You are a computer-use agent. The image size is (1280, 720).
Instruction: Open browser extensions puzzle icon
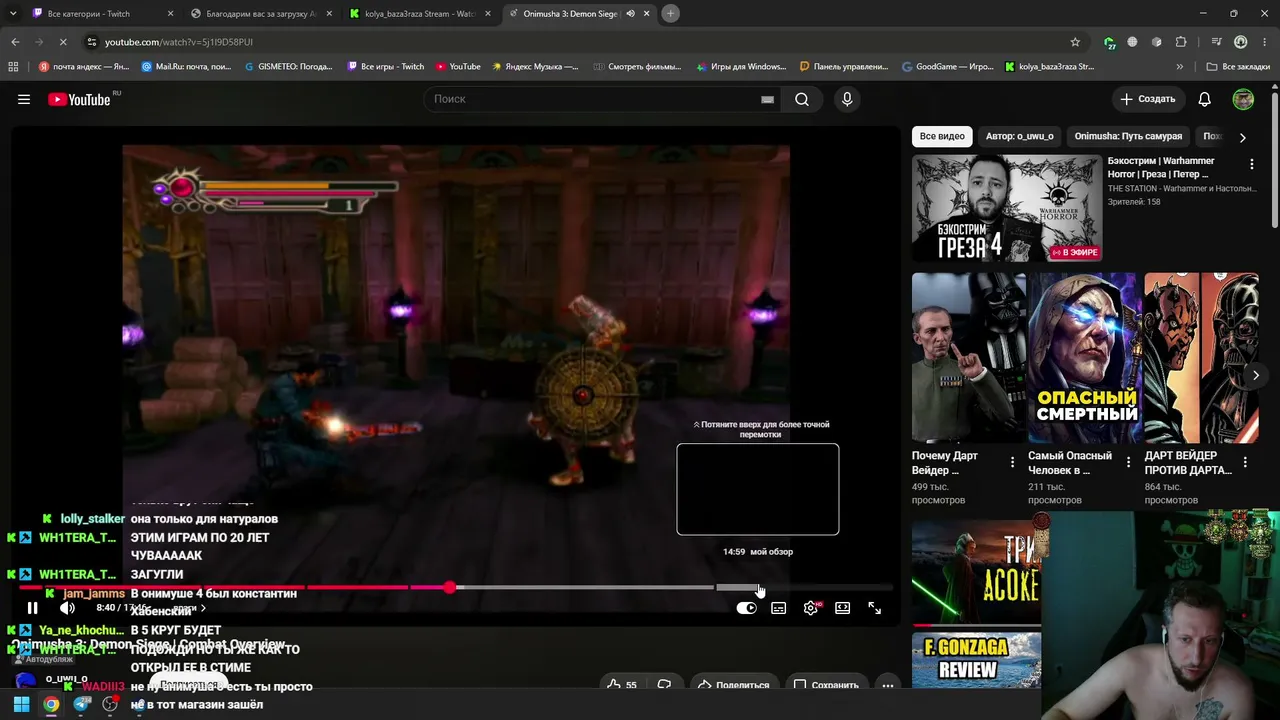(1181, 42)
